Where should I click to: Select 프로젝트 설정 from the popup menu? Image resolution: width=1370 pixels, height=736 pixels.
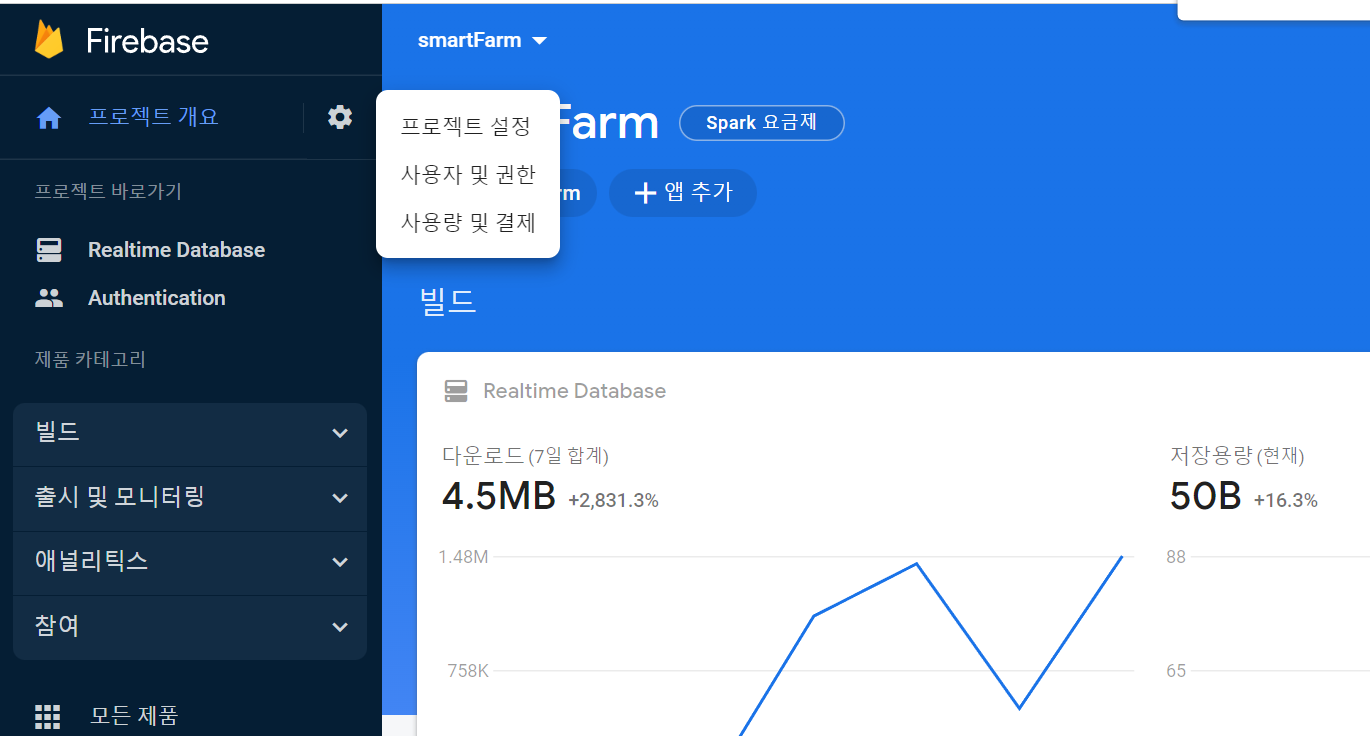click(x=466, y=126)
